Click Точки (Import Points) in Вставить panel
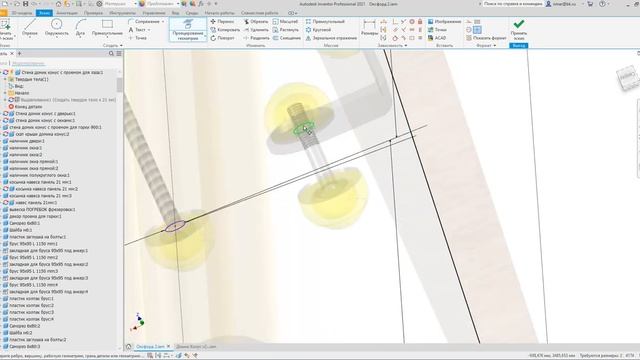The height and width of the screenshot is (360, 640). pyautogui.click(x=437, y=30)
